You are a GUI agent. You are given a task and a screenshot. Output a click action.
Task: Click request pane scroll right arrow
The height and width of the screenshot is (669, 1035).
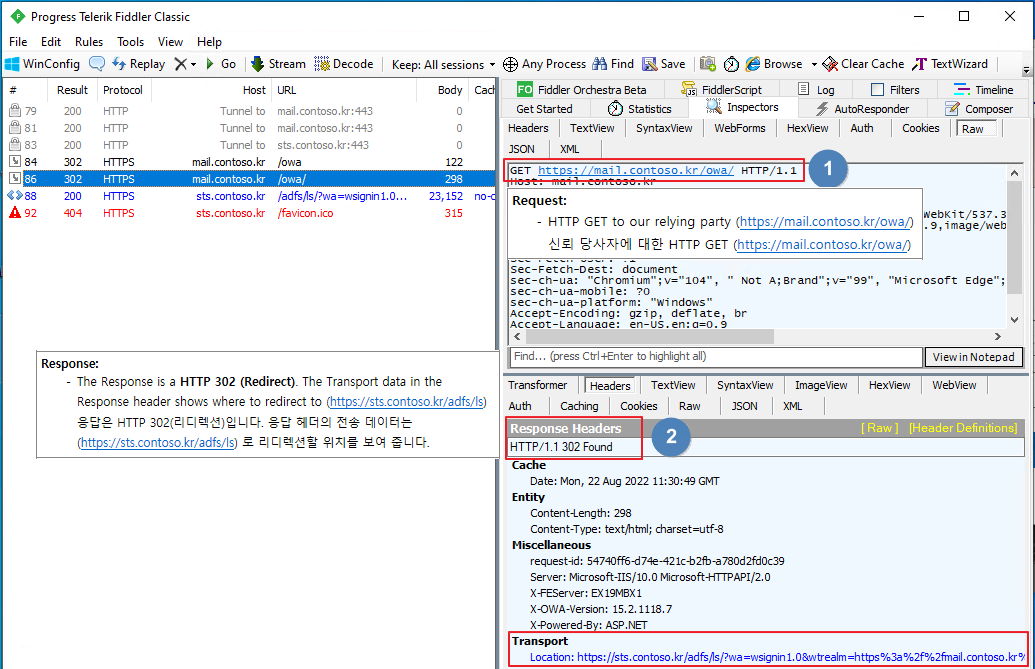pos(998,336)
